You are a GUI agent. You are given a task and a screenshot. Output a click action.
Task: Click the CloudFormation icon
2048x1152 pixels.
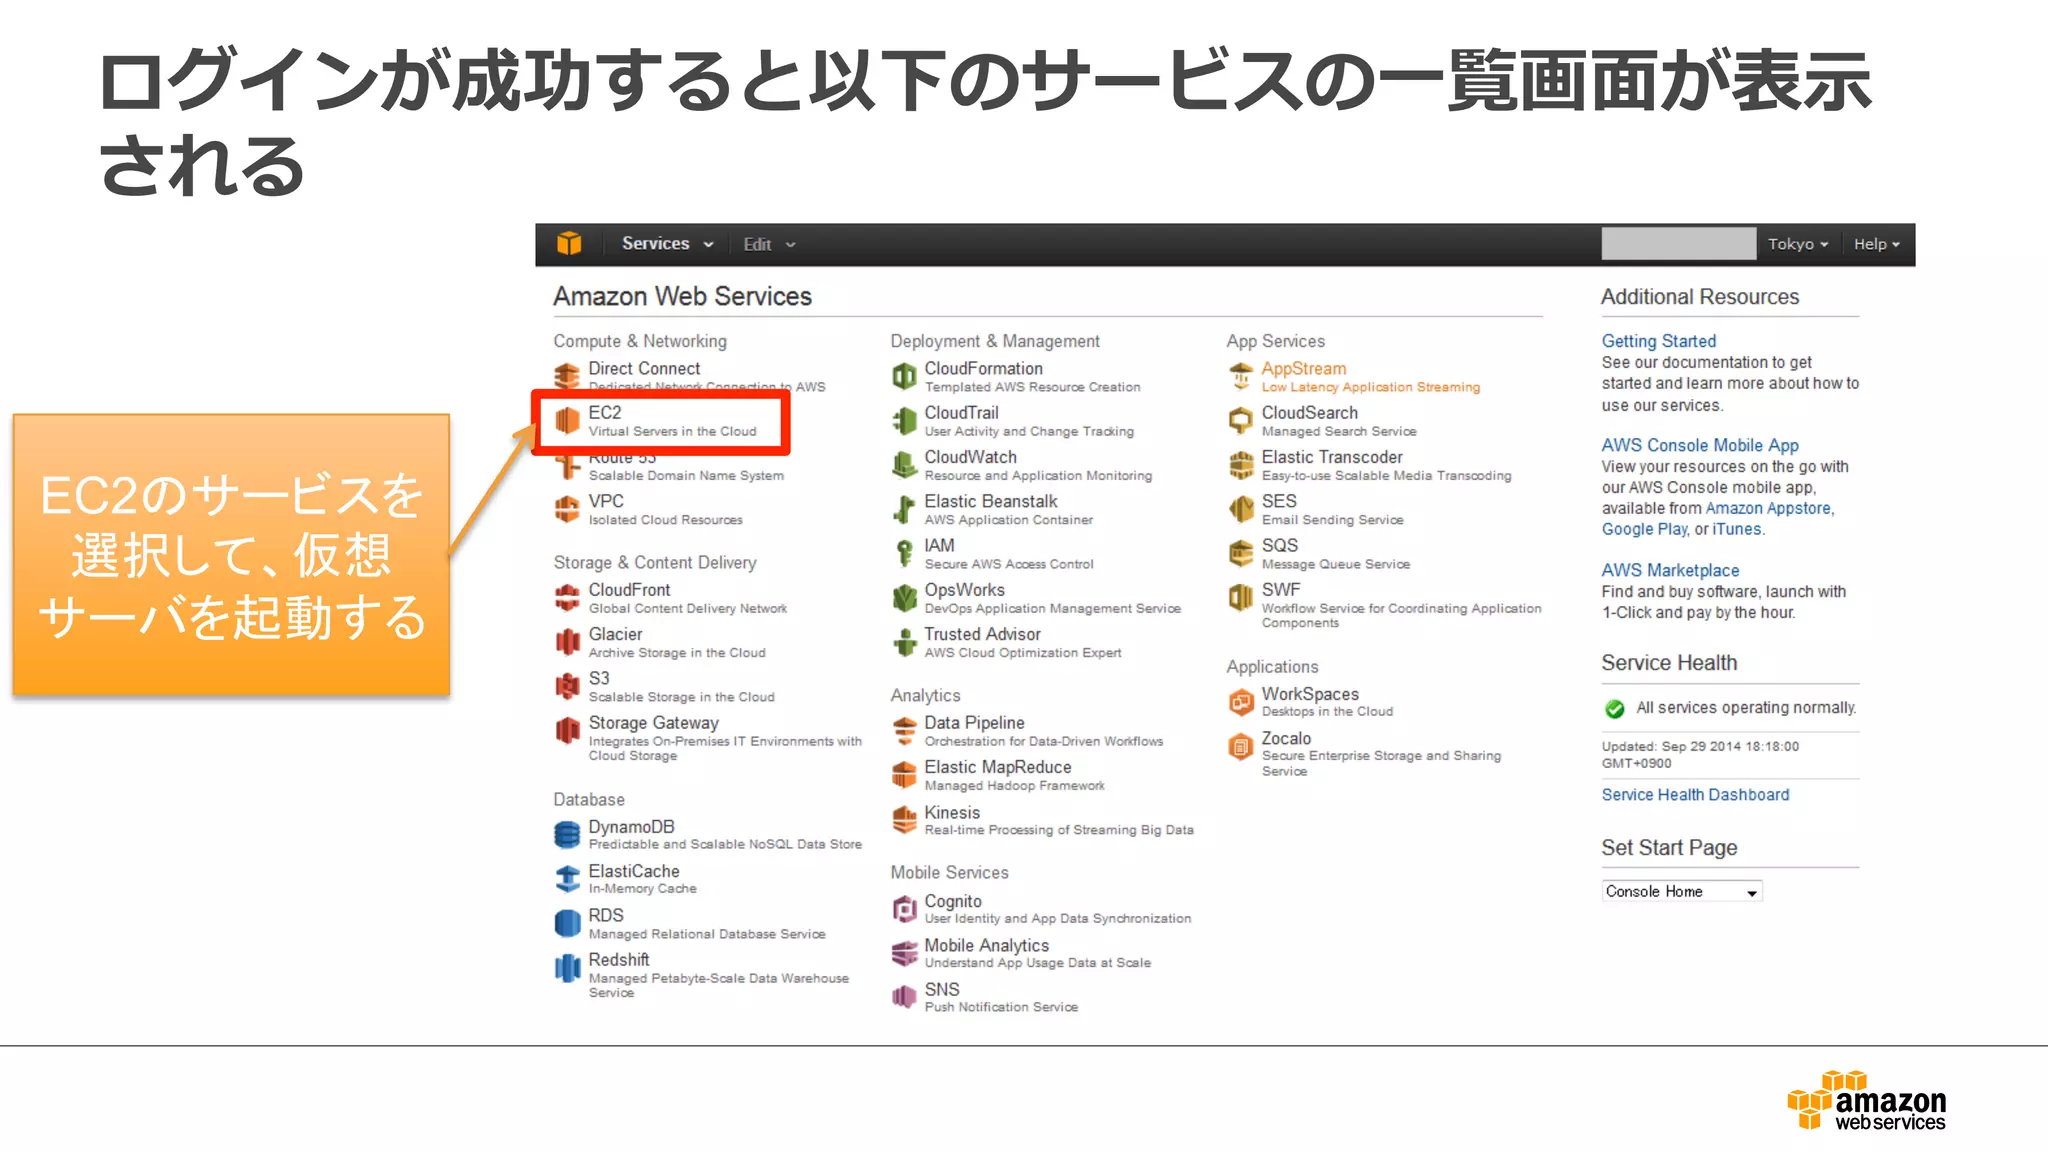(904, 376)
